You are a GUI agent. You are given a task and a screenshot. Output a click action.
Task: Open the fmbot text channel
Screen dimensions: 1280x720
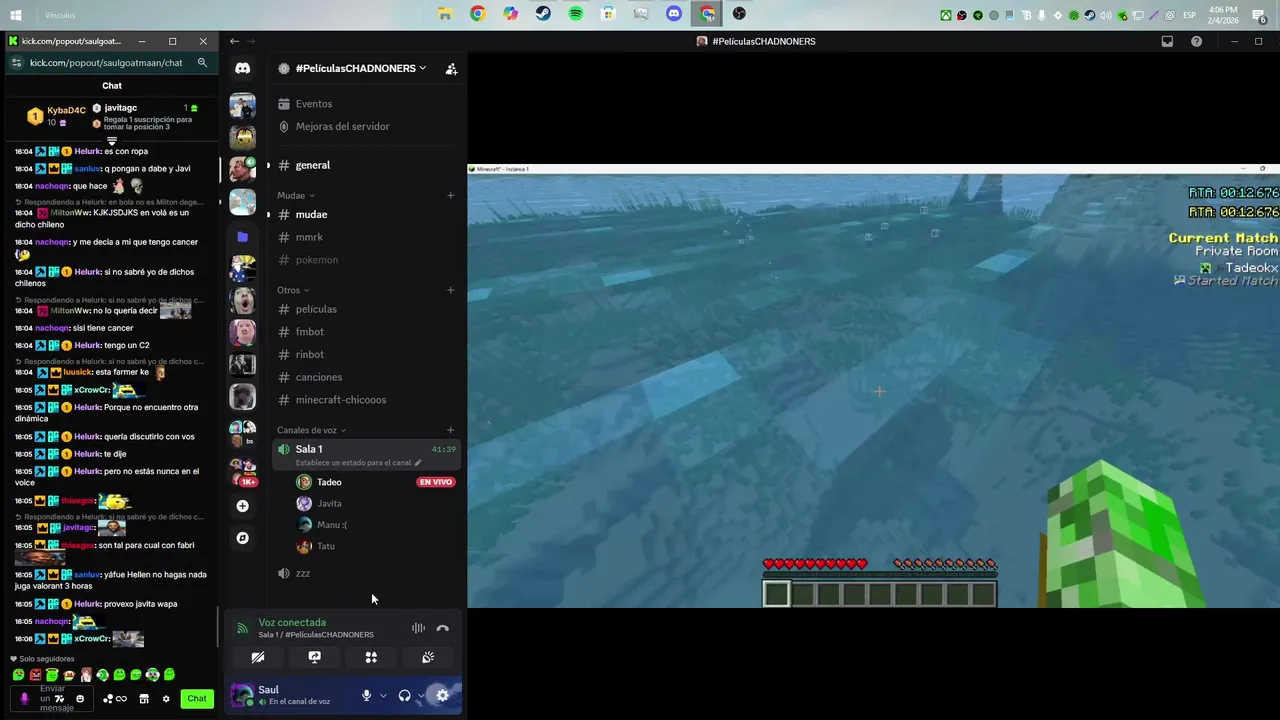point(365,332)
